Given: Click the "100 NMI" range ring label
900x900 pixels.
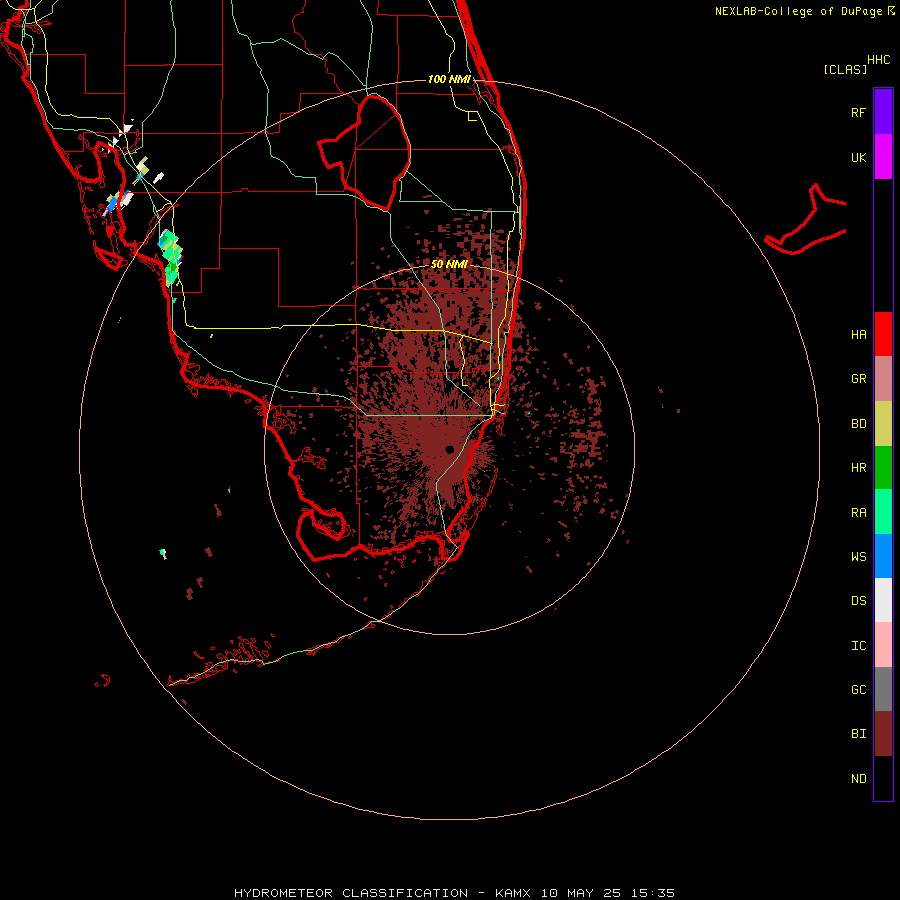Looking at the screenshot, I should pos(449,79).
